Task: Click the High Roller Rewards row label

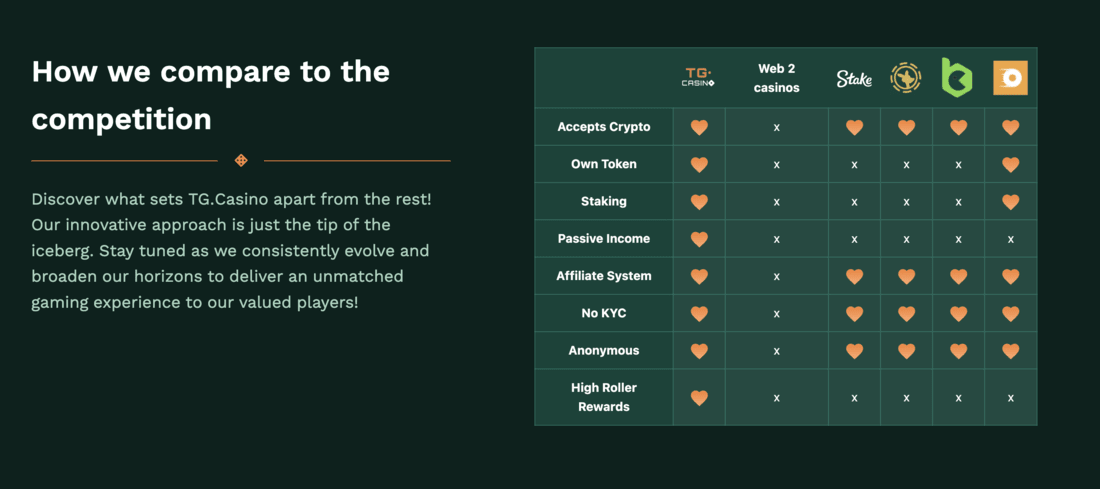Action: click(604, 397)
